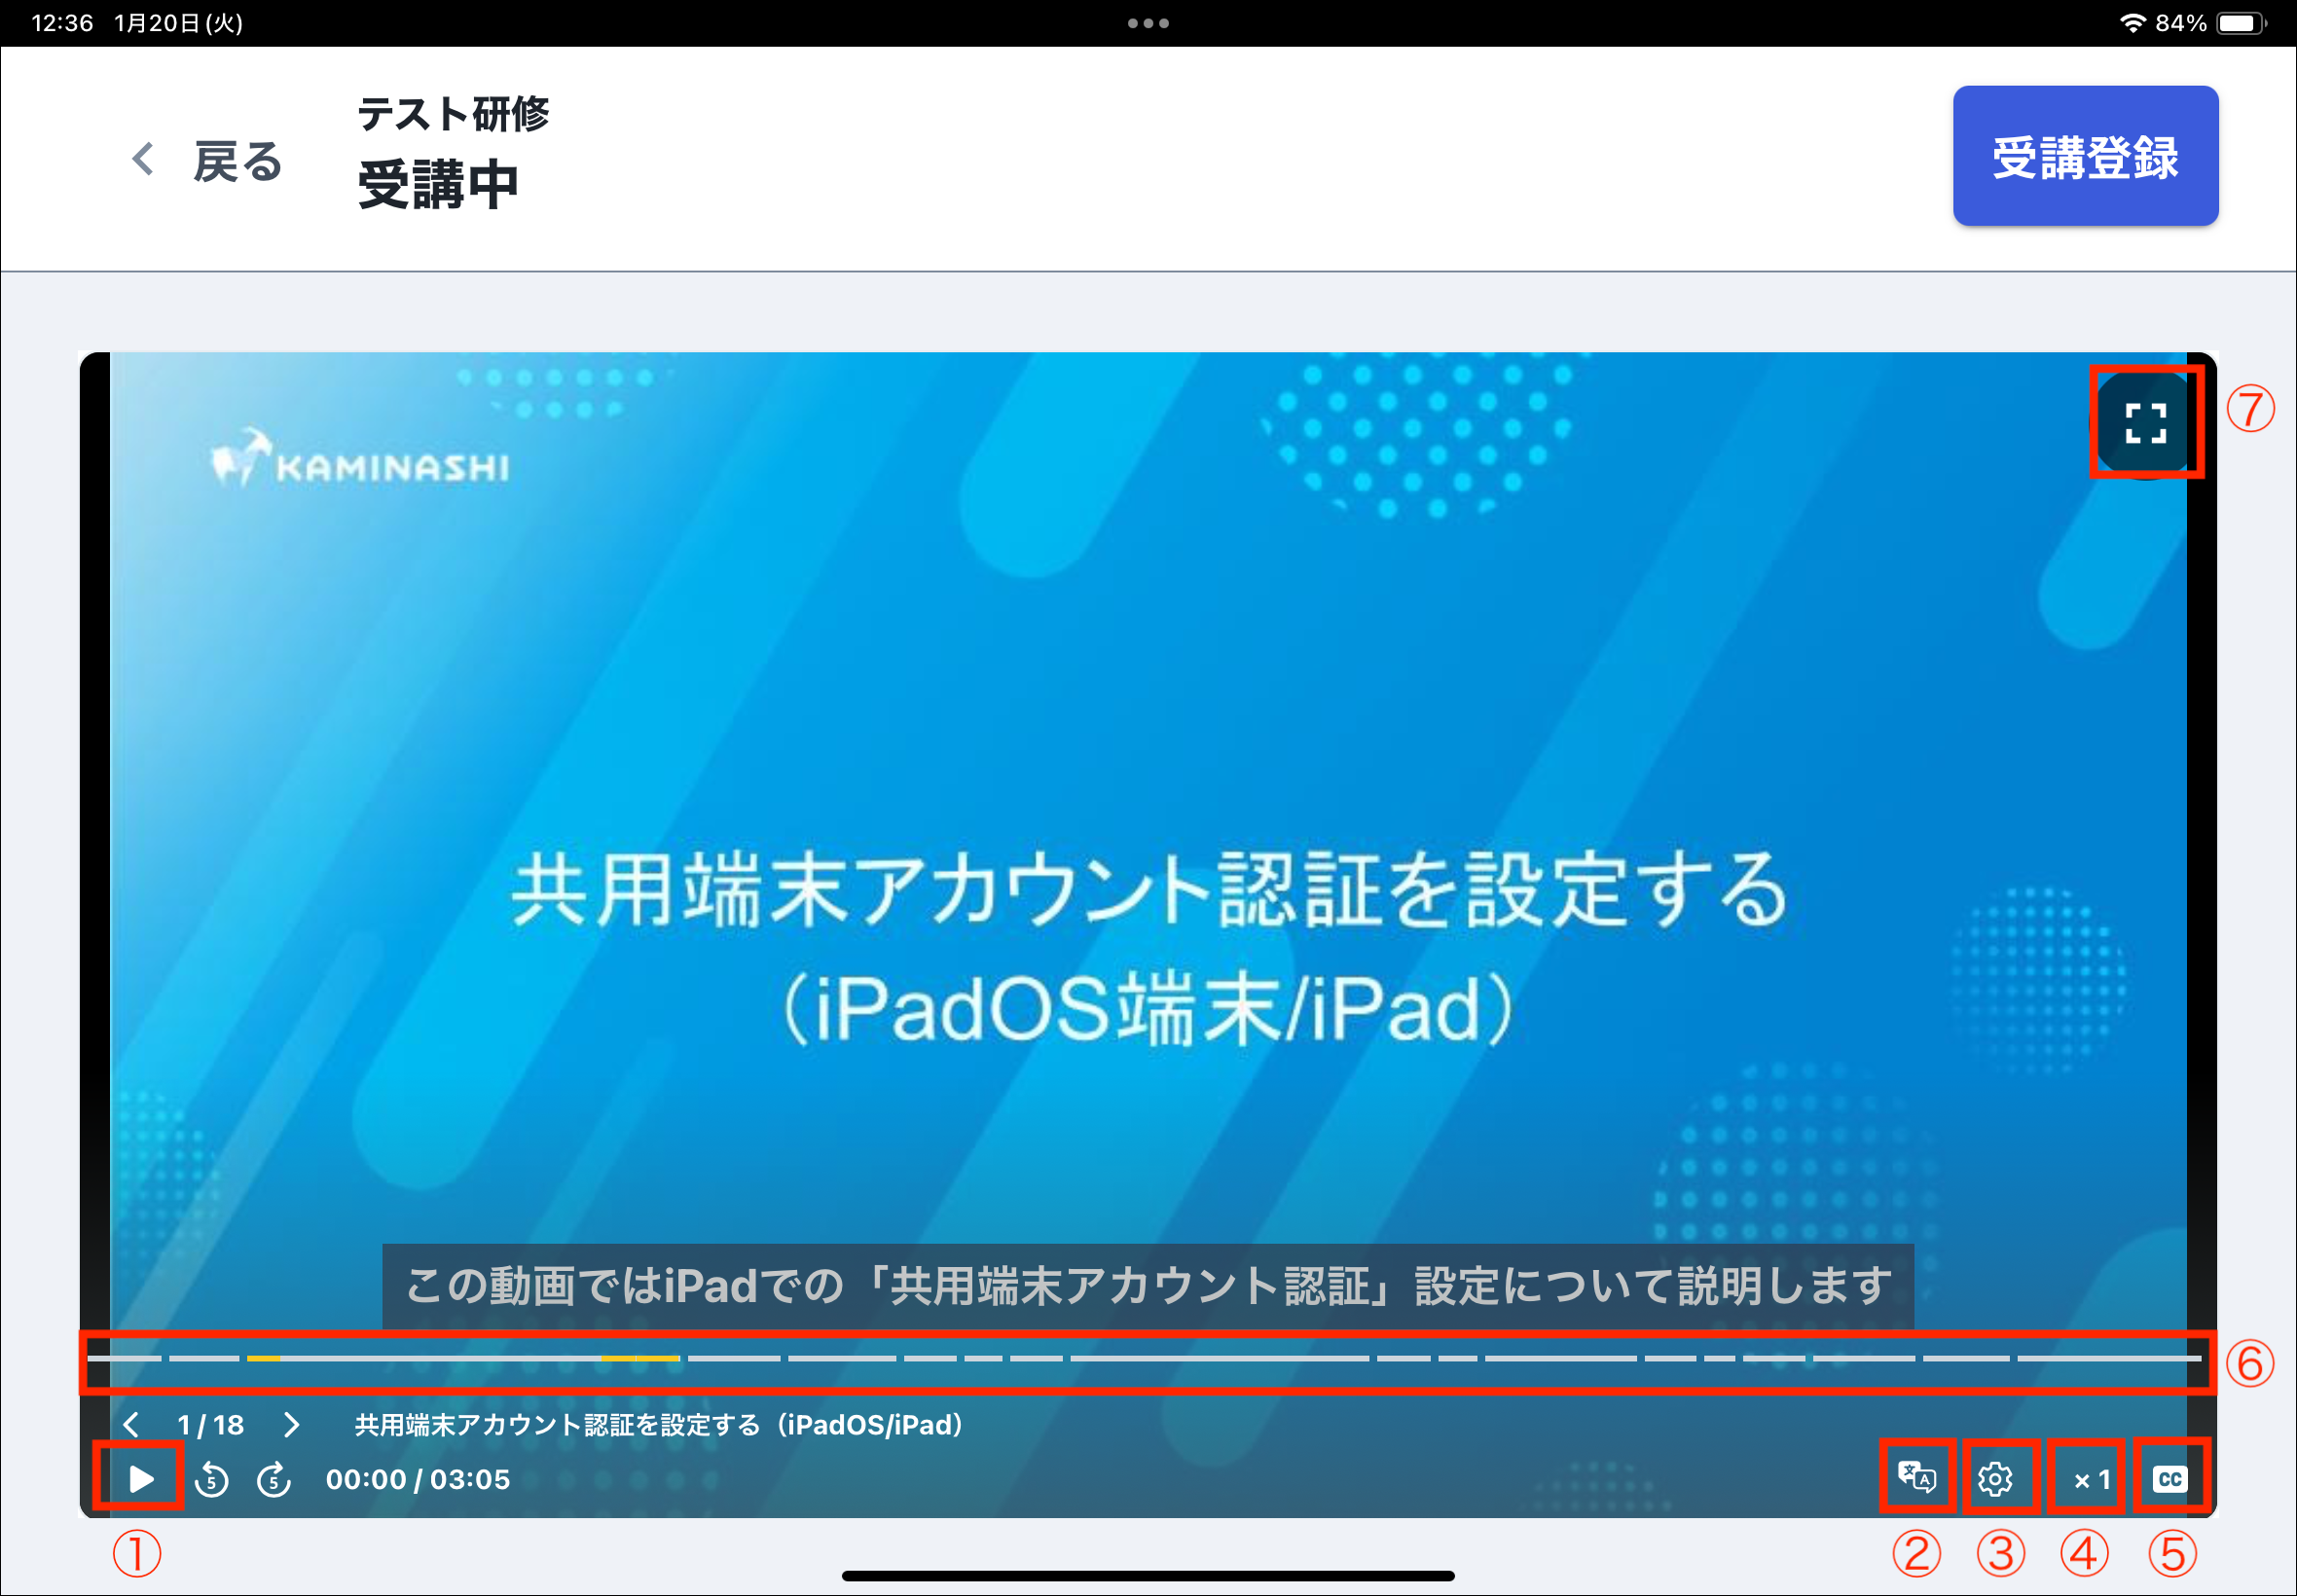Rewind the video 5 seconds
Screen dimensions: 2297x1596
pos(211,1479)
